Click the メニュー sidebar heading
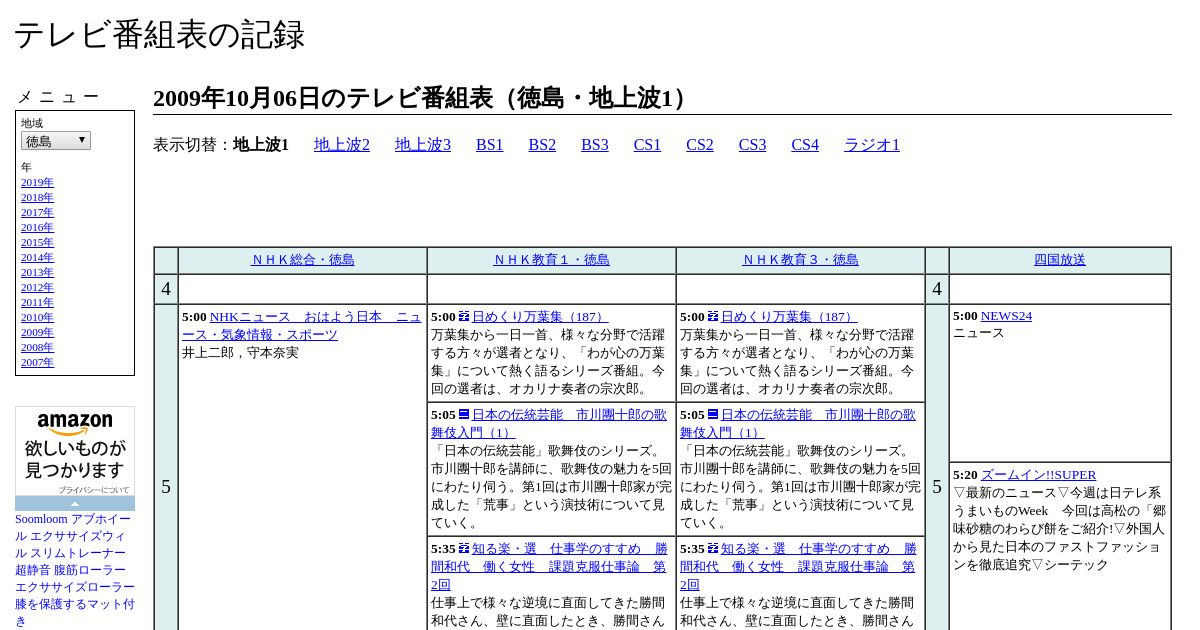1200x630 pixels. click(58, 97)
